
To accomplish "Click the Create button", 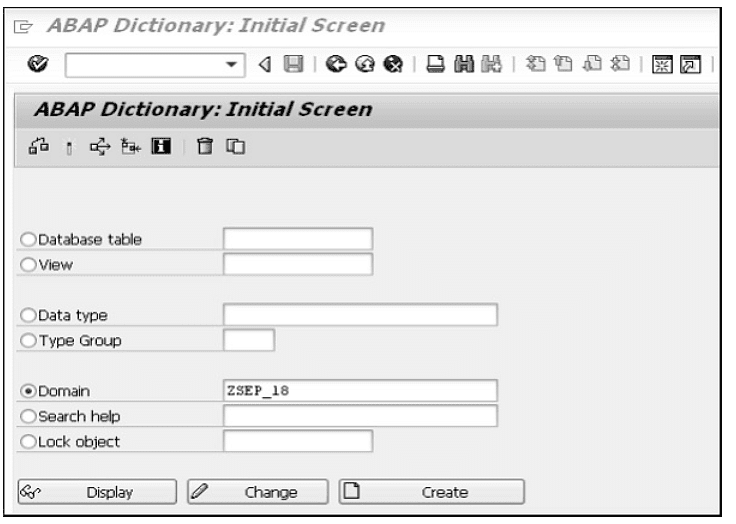I will 431,492.
